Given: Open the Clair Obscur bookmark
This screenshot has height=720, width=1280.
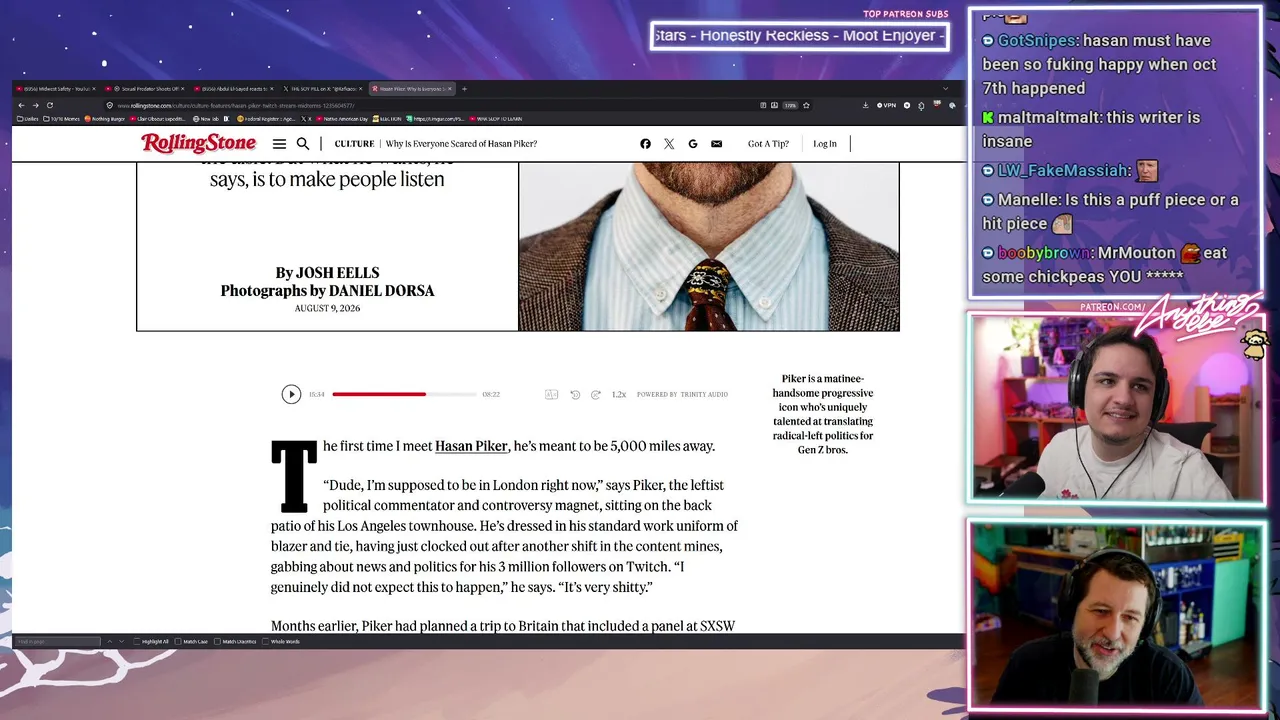Looking at the screenshot, I should coord(158,119).
